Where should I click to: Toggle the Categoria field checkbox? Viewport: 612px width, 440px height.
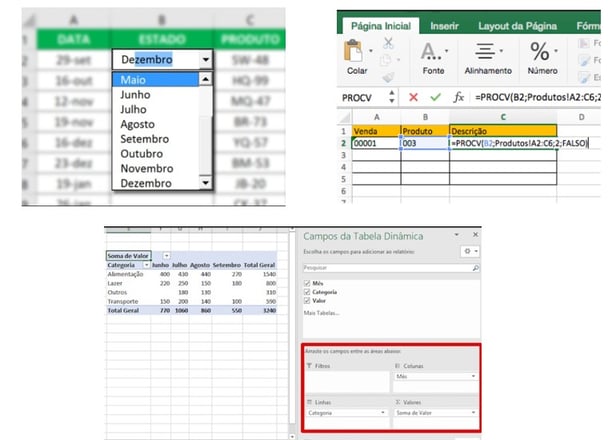pos(307,292)
